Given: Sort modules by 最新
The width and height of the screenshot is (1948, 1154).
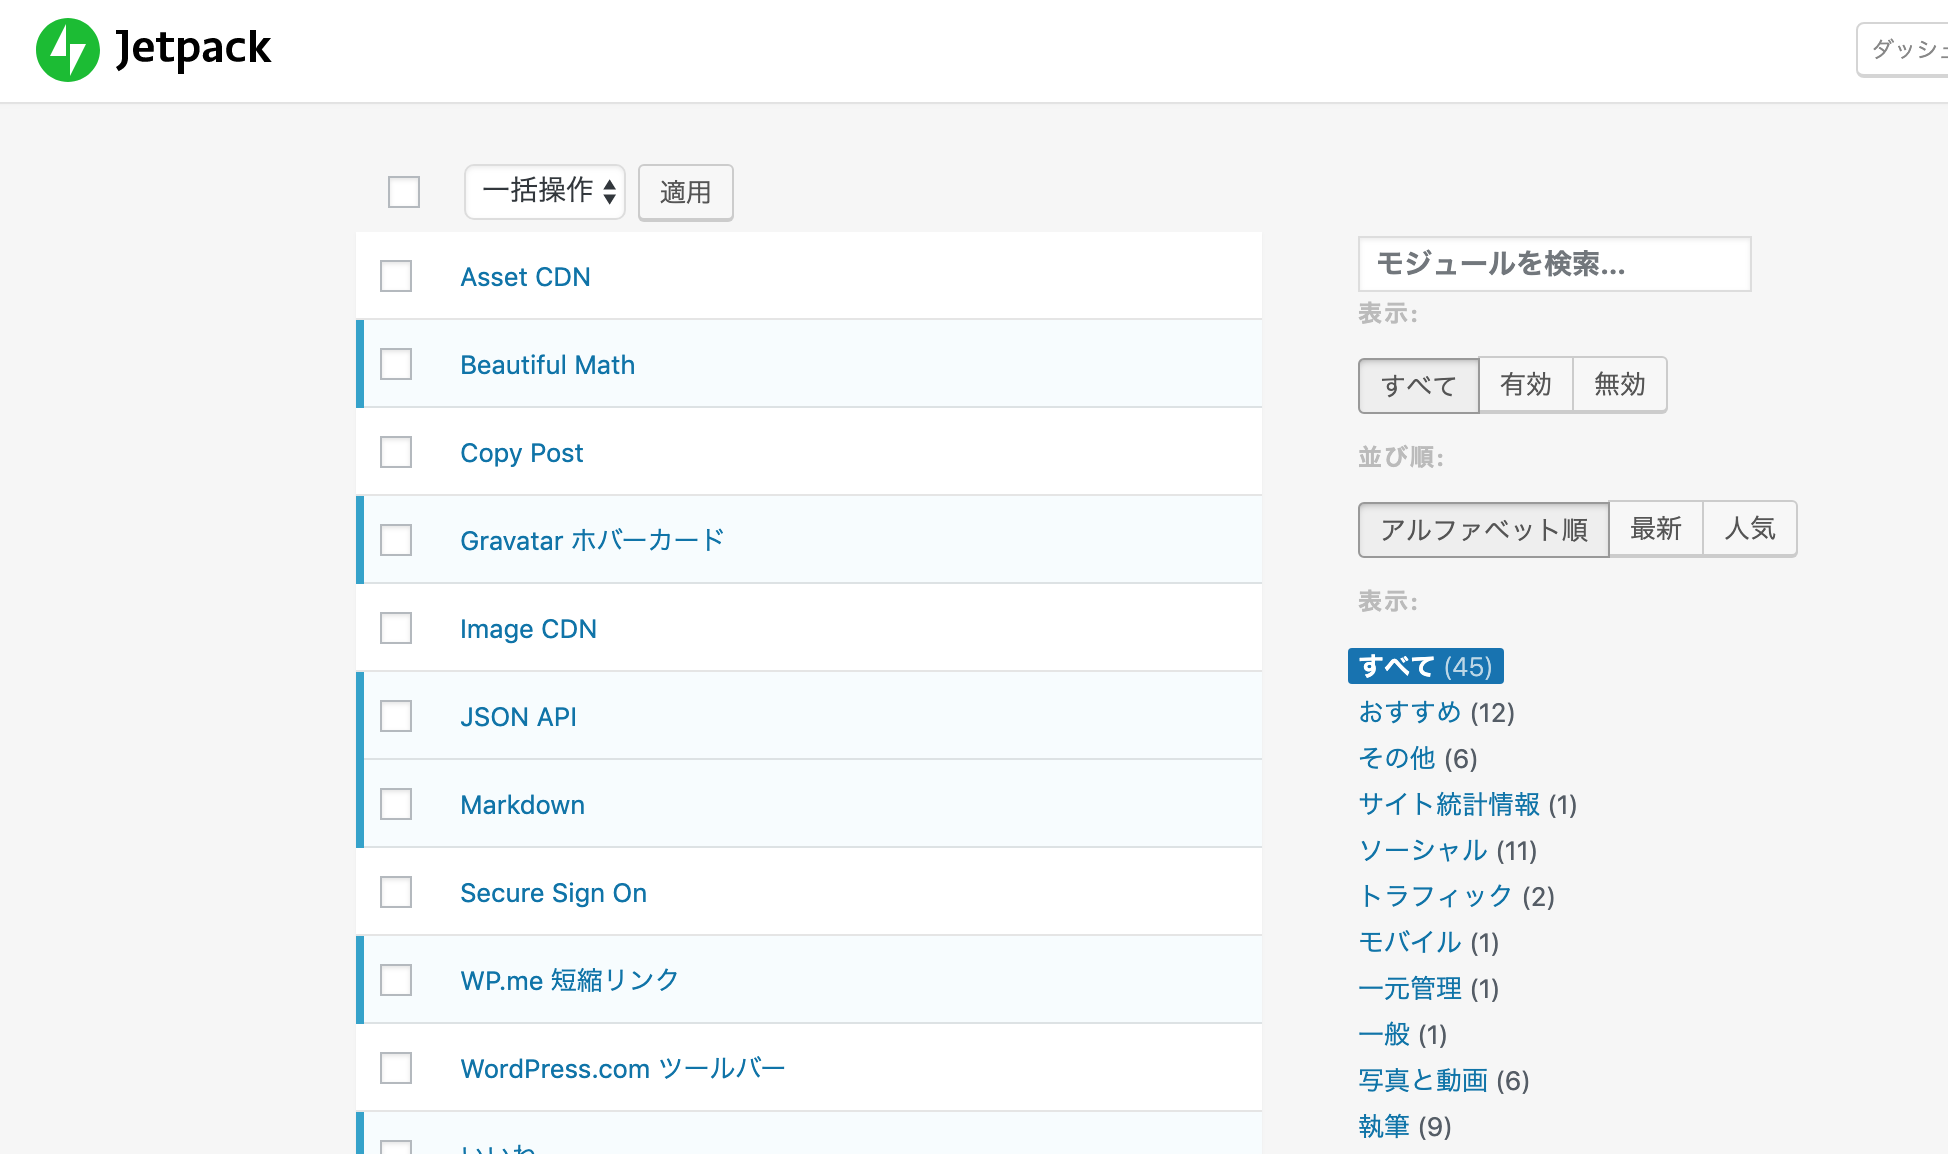Looking at the screenshot, I should pyautogui.click(x=1656, y=529).
